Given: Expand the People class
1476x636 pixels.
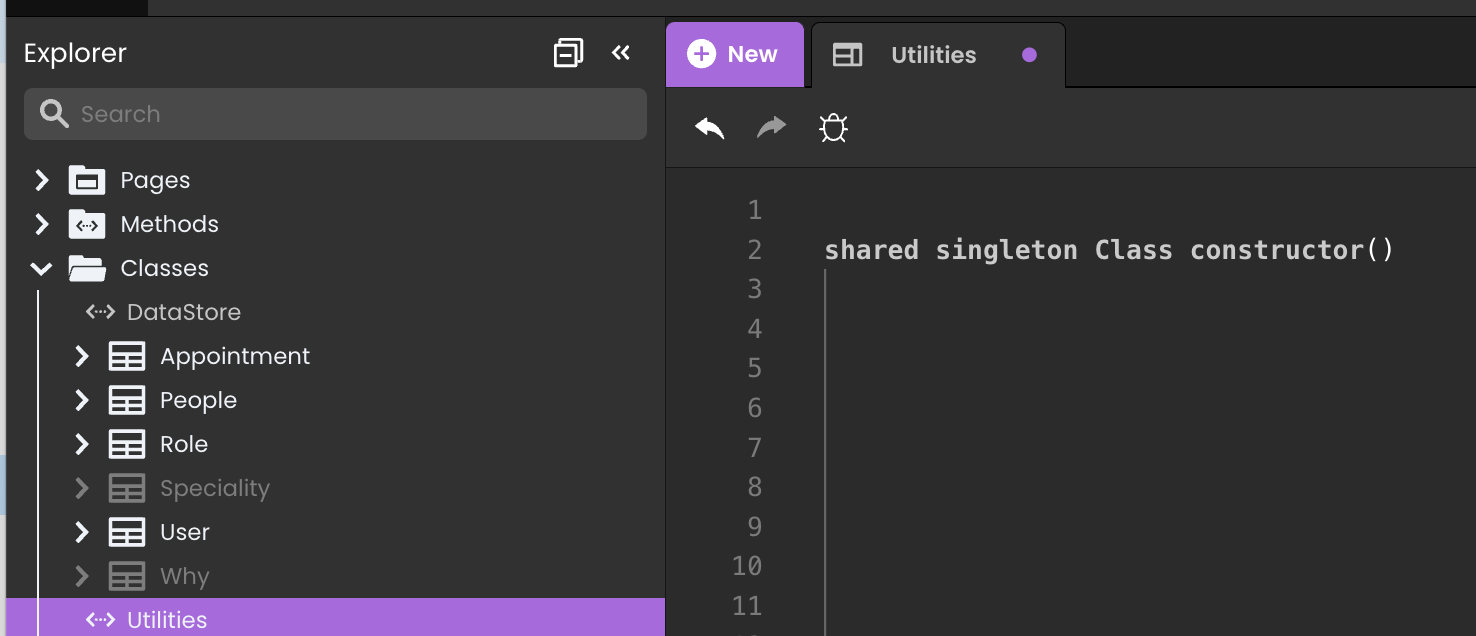Looking at the screenshot, I should click(x=82, y=401).
